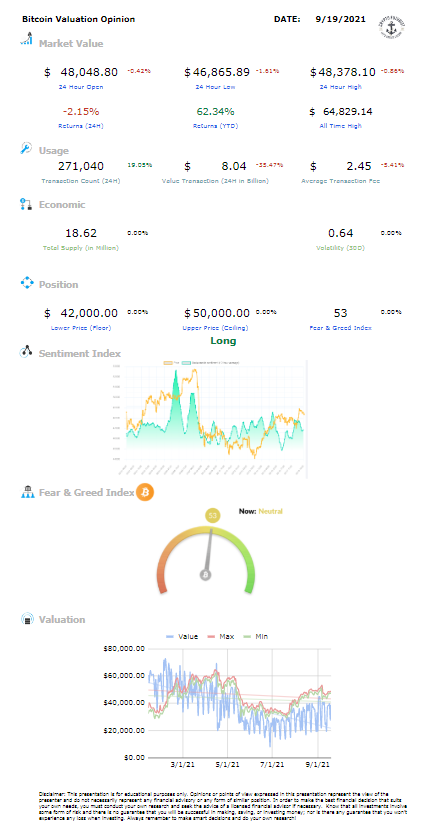Click the Usage wrench icon
The width and height of the screenshot is (437, 838).
coord(26,149)
